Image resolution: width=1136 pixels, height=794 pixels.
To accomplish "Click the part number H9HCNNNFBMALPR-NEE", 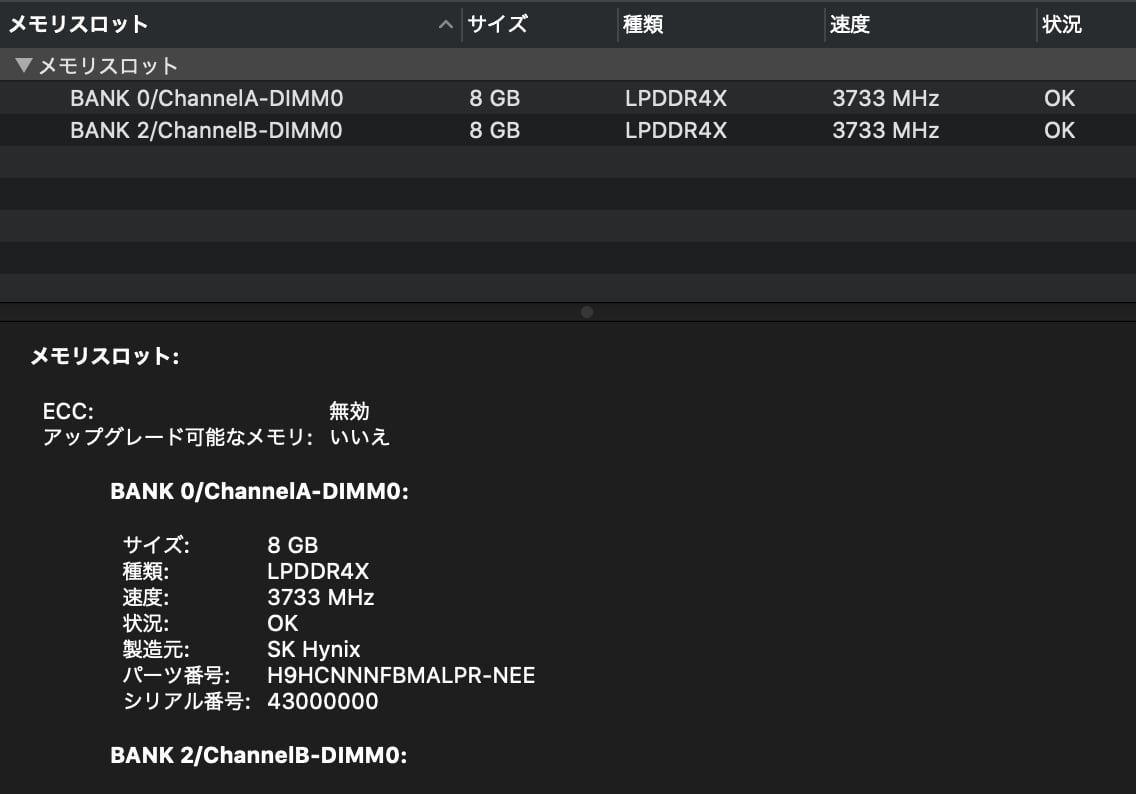I will pos(401,675).
